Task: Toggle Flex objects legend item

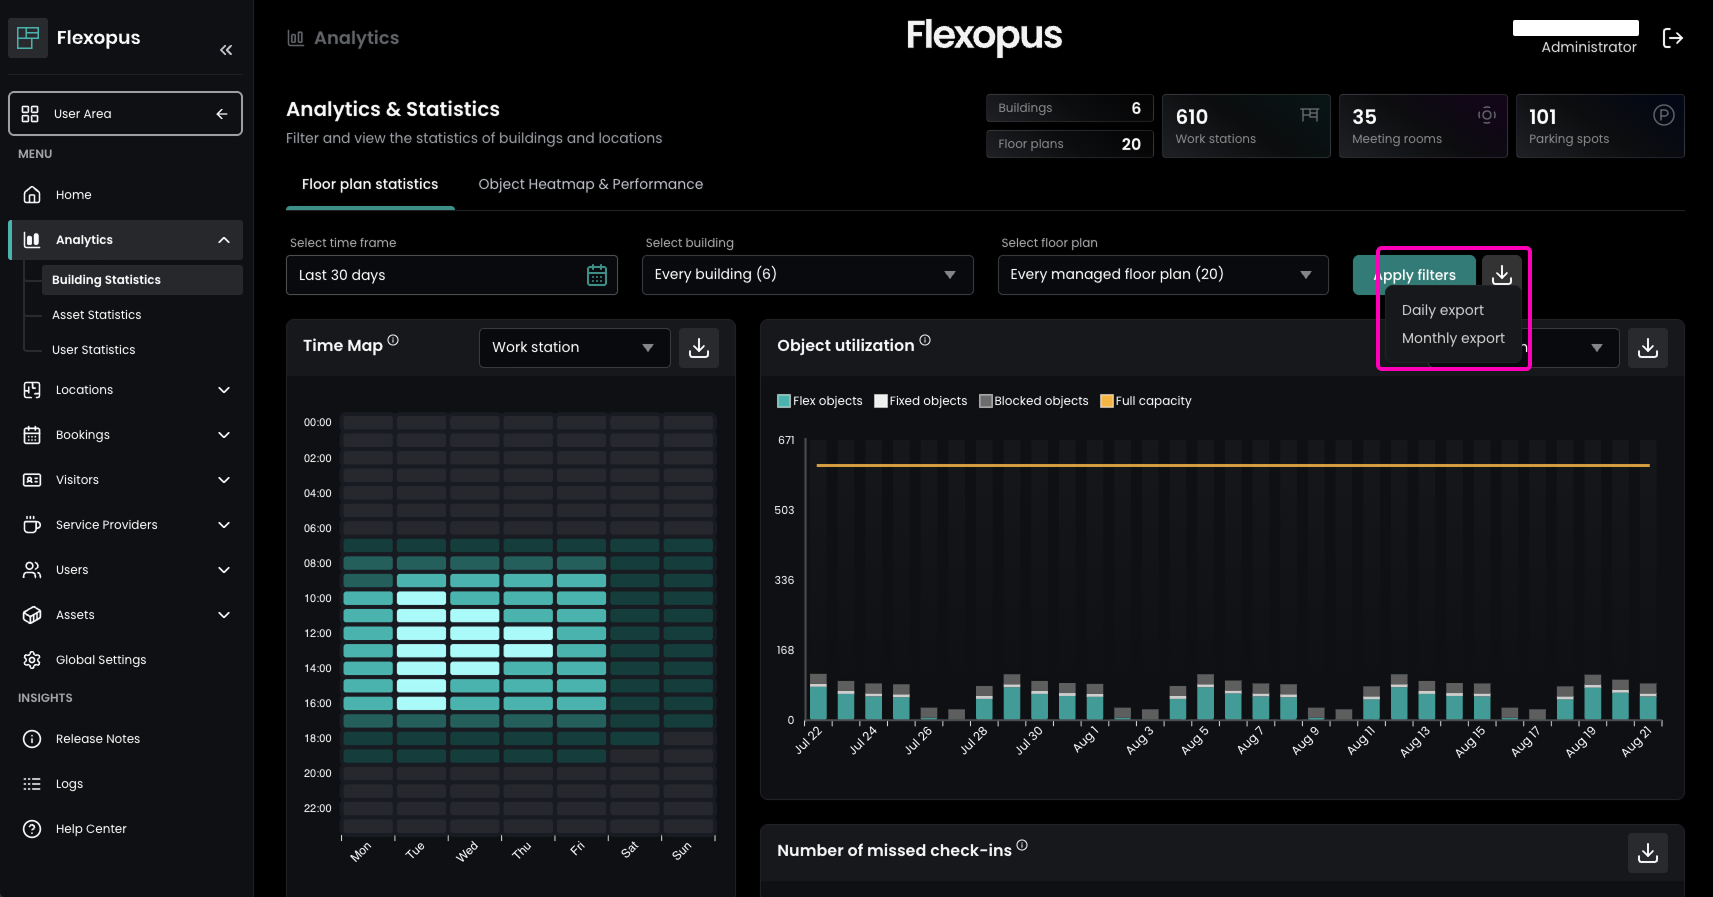Action: click(x=819, y=401)
